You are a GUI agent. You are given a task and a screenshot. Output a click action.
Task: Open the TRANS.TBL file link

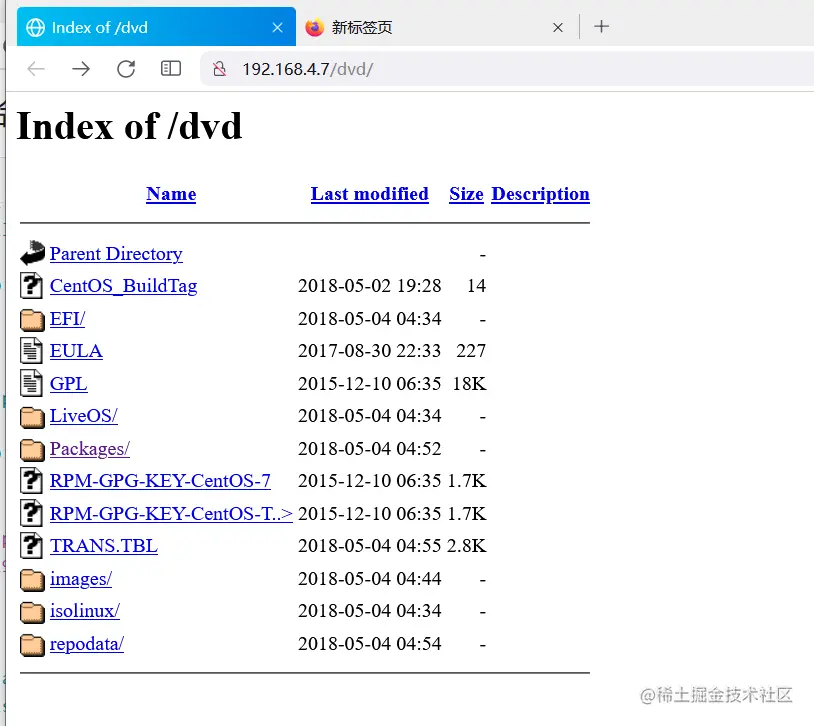(x=104, y=546)
